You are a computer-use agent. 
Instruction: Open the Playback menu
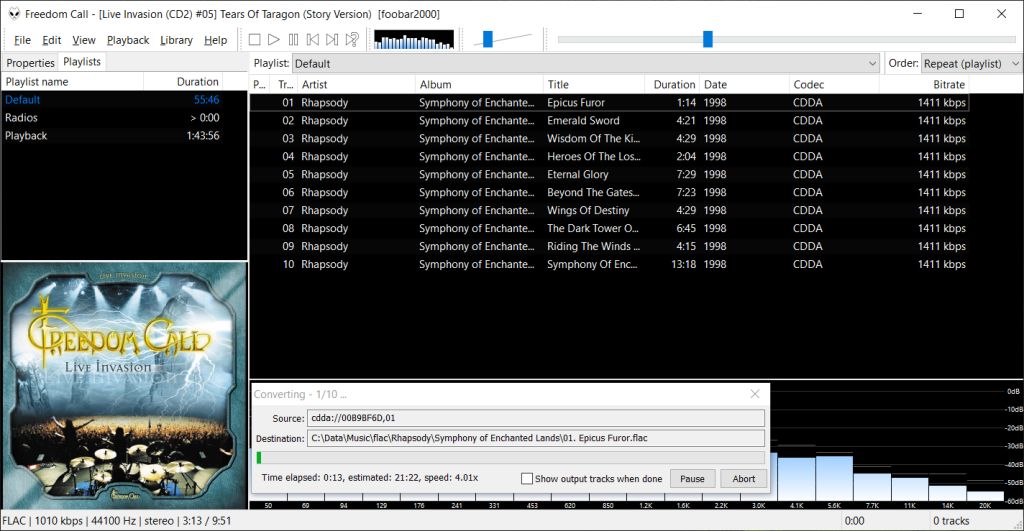128,40
